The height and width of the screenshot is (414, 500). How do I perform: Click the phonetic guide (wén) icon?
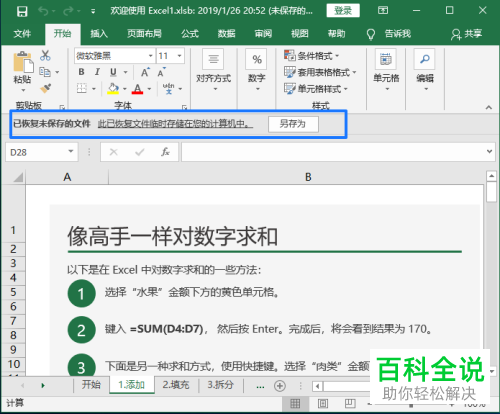(x=169, y=88)
